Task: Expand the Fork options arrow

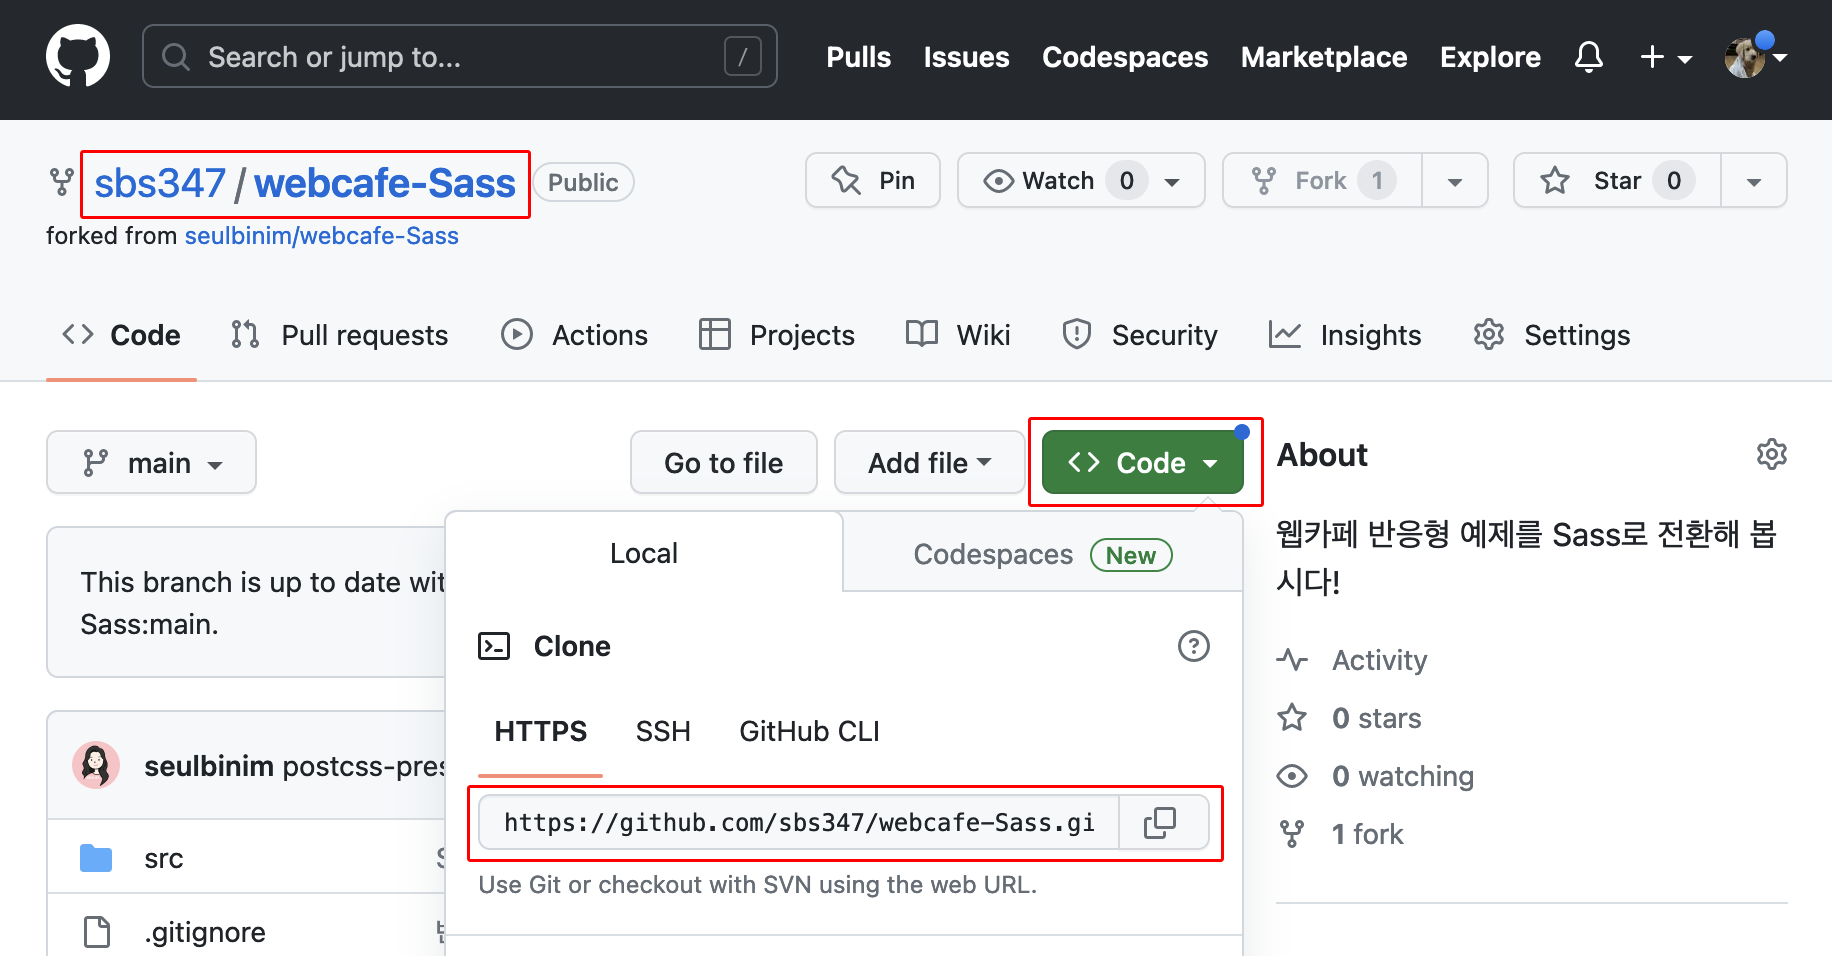Action: pos(1455,180)
